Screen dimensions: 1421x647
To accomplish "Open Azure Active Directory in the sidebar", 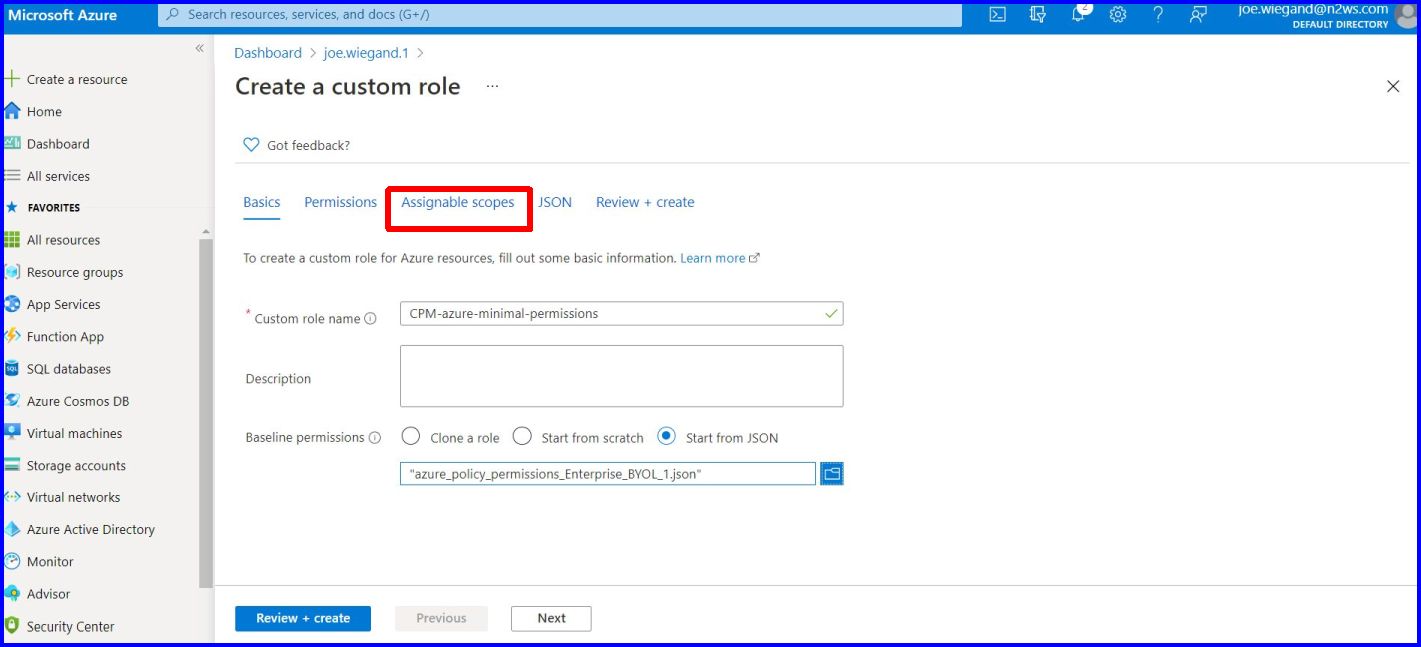I will pos(91,529).
